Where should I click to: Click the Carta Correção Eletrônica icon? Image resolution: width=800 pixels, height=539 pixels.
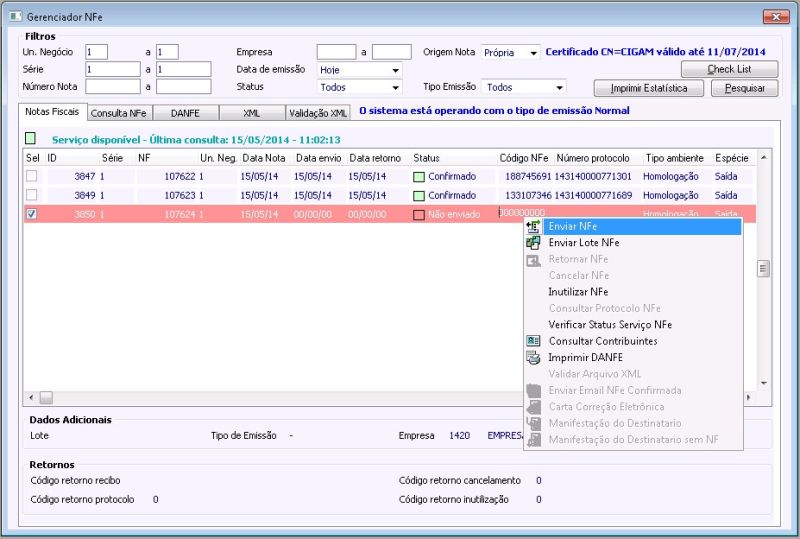coord(533,407)
